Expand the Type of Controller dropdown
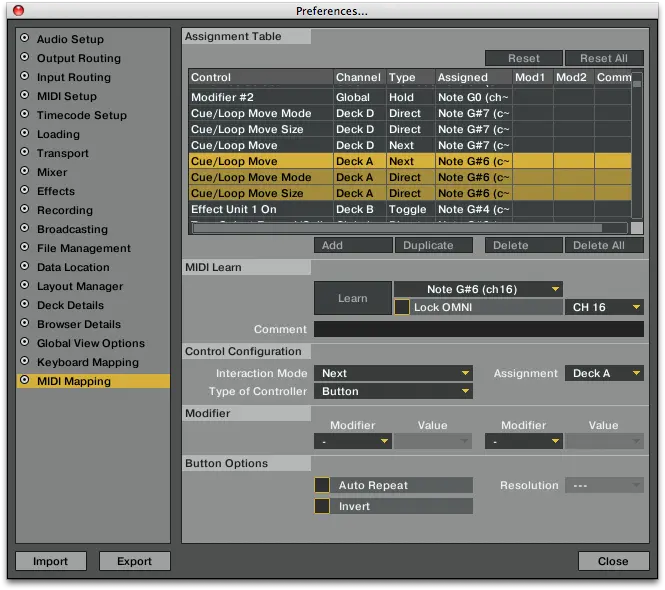This screenshot has height=590, width=665. [x=394, y=391]
